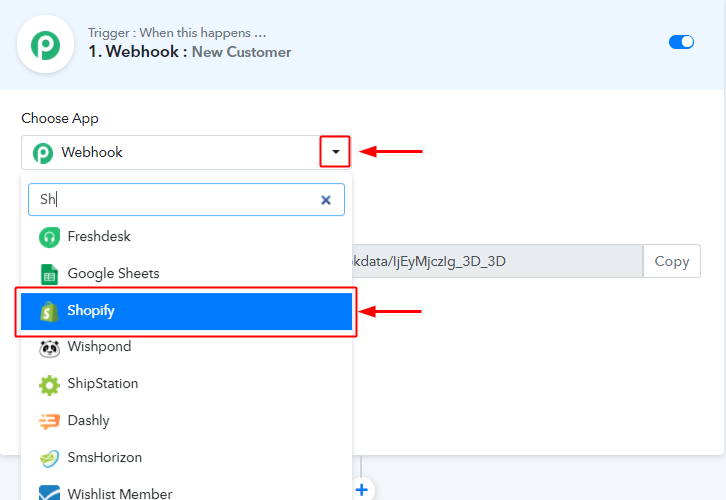Click the Google Sheets icon

49,275
